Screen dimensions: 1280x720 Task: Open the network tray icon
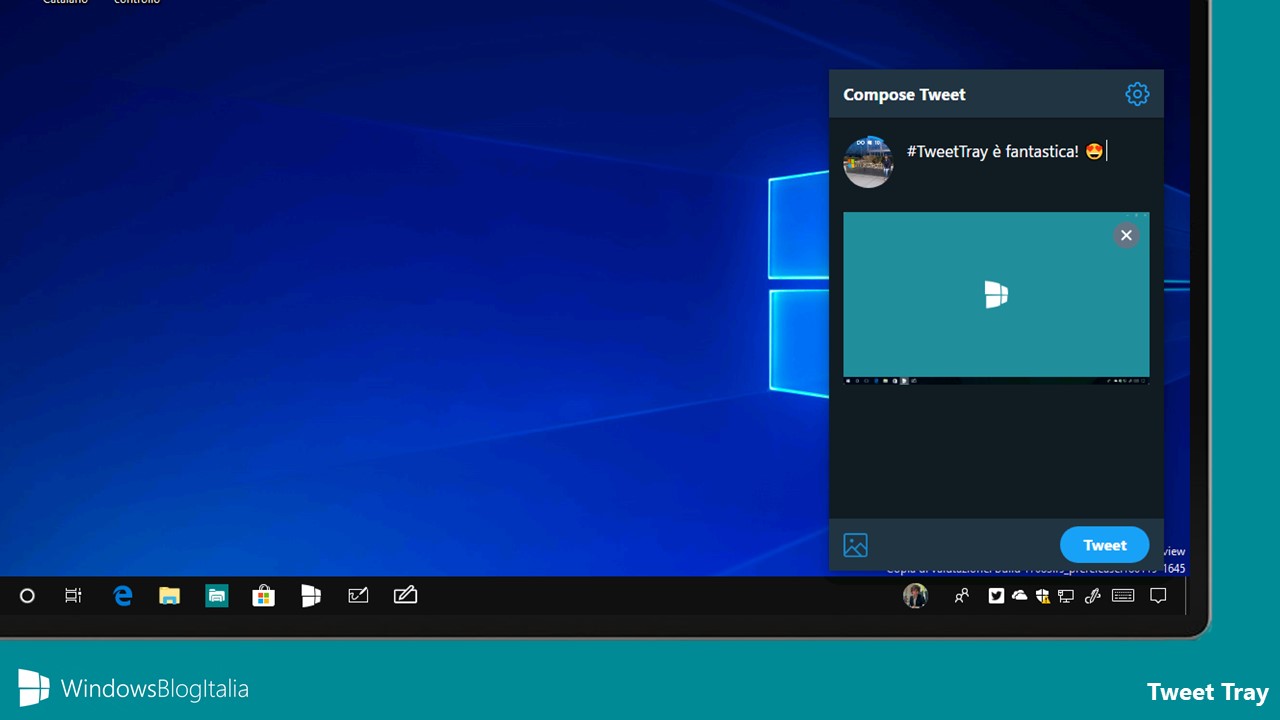coord(1066,596)
